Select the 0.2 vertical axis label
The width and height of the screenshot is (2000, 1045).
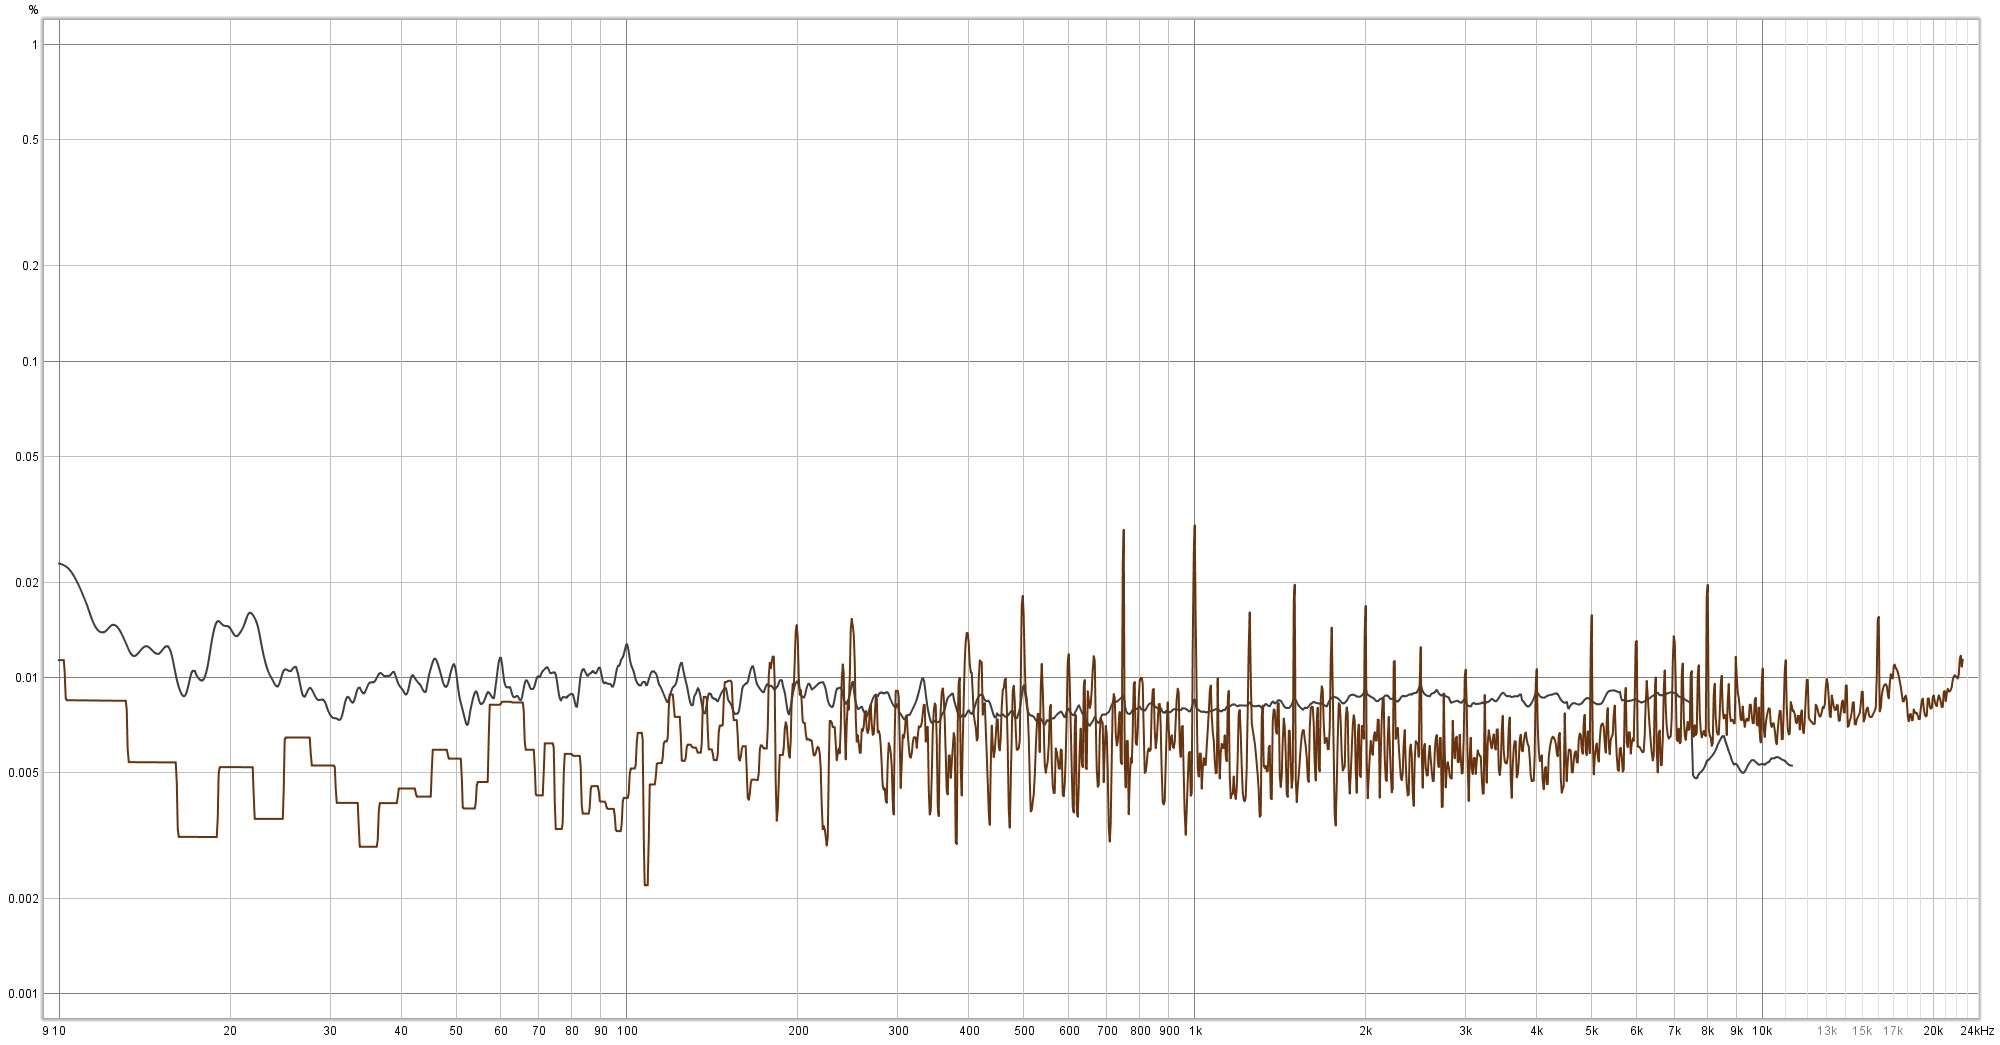(x=31, y=266)
